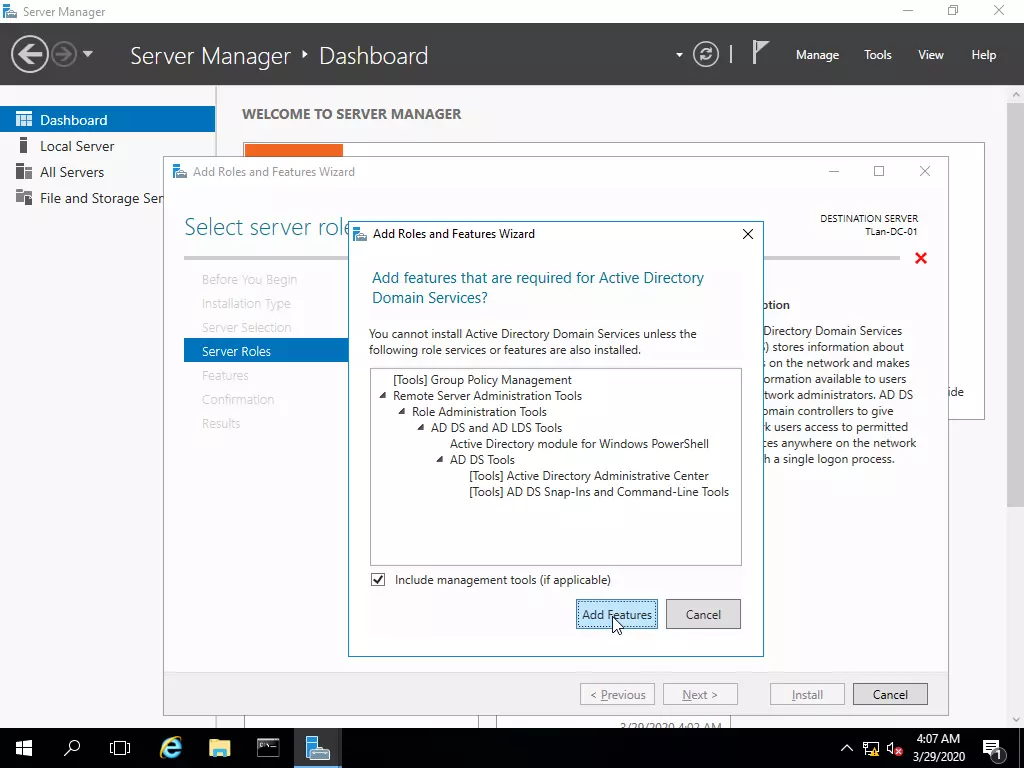This screenshot has width=1024, height=768.
Task: Toggle Include management tools checkbox
Action: [378, 579]
